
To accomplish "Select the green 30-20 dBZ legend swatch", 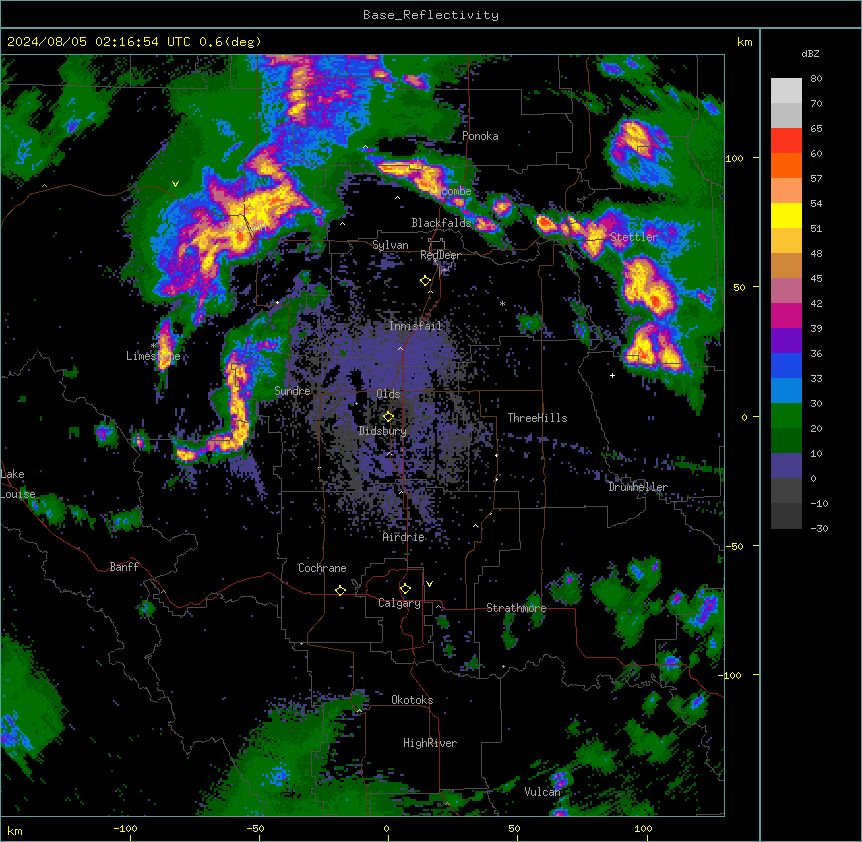I will (786, 416).
